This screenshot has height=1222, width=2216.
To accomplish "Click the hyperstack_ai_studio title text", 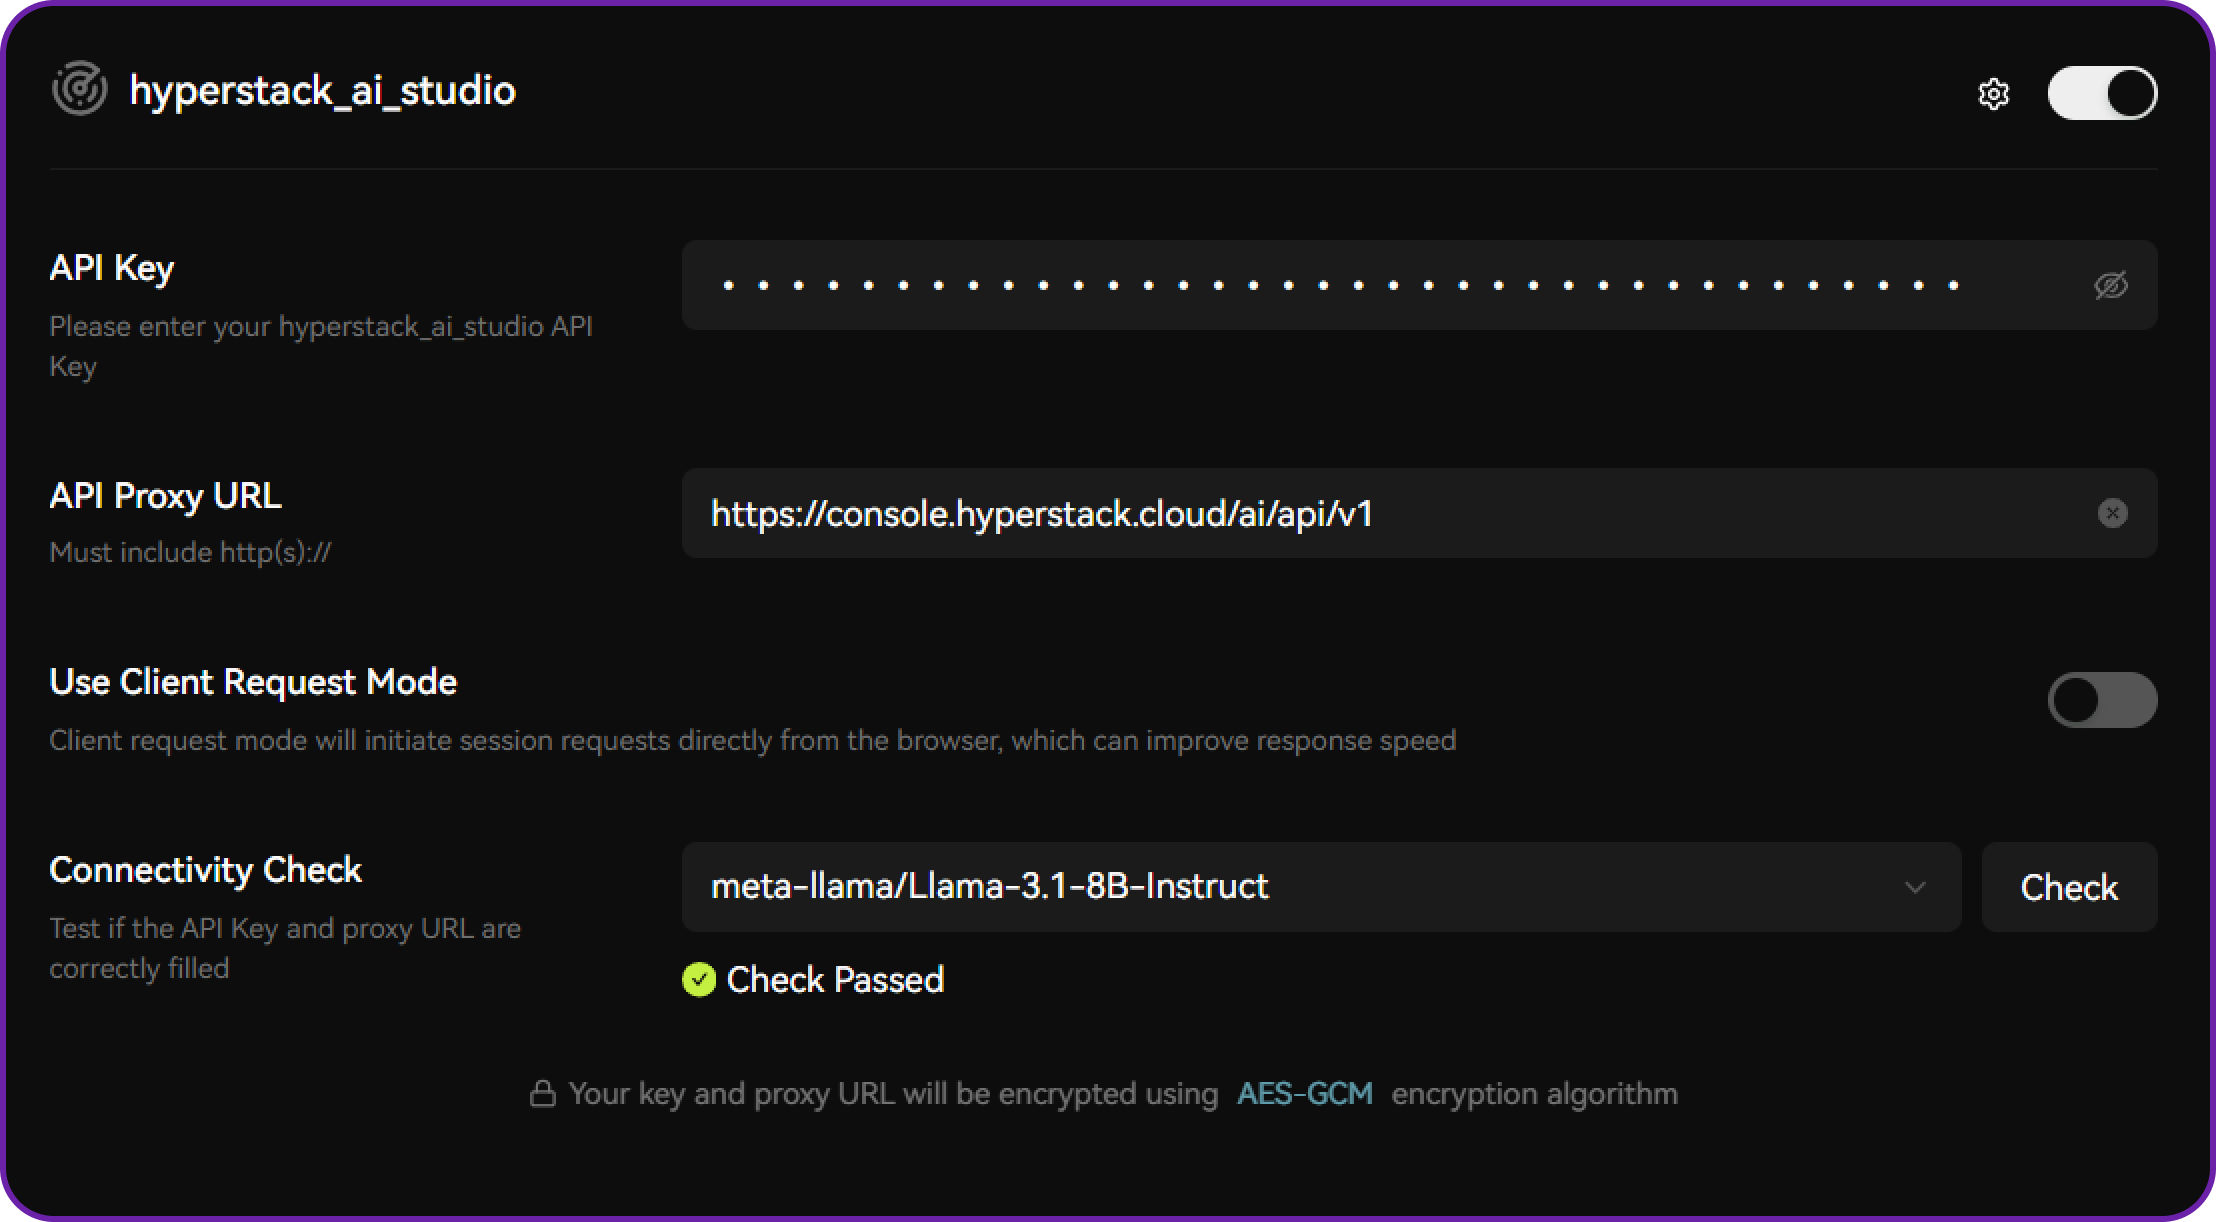I will tap(322, 90).
